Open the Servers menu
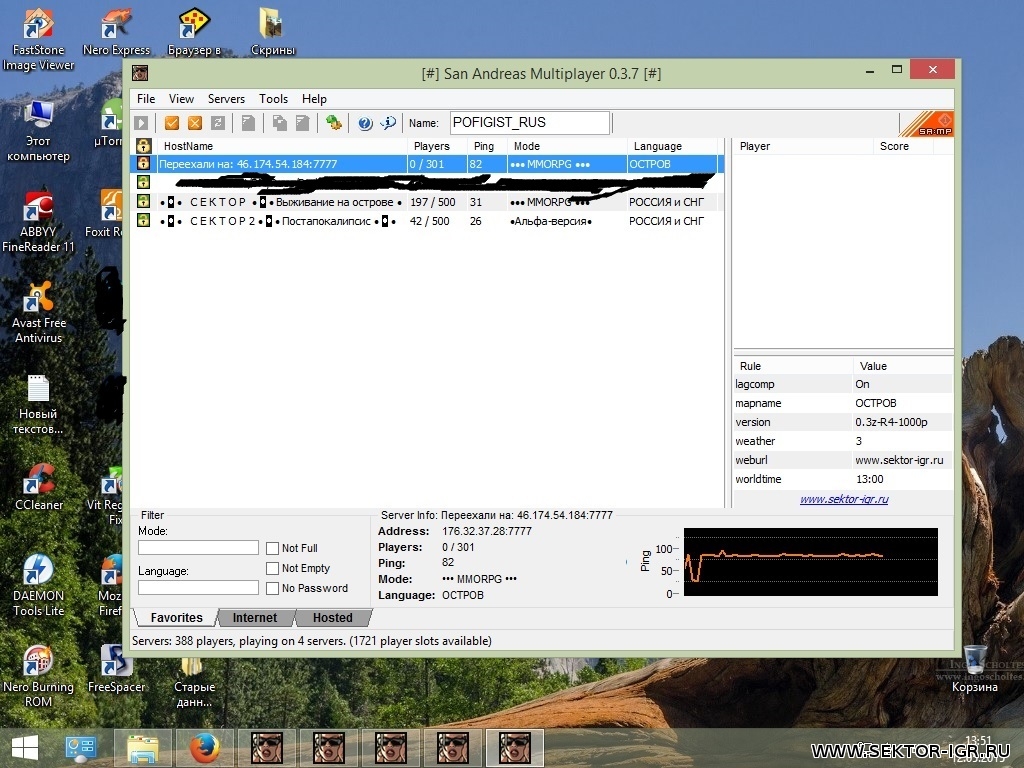Screen dimensions: 1024x768 pos(226,99)
